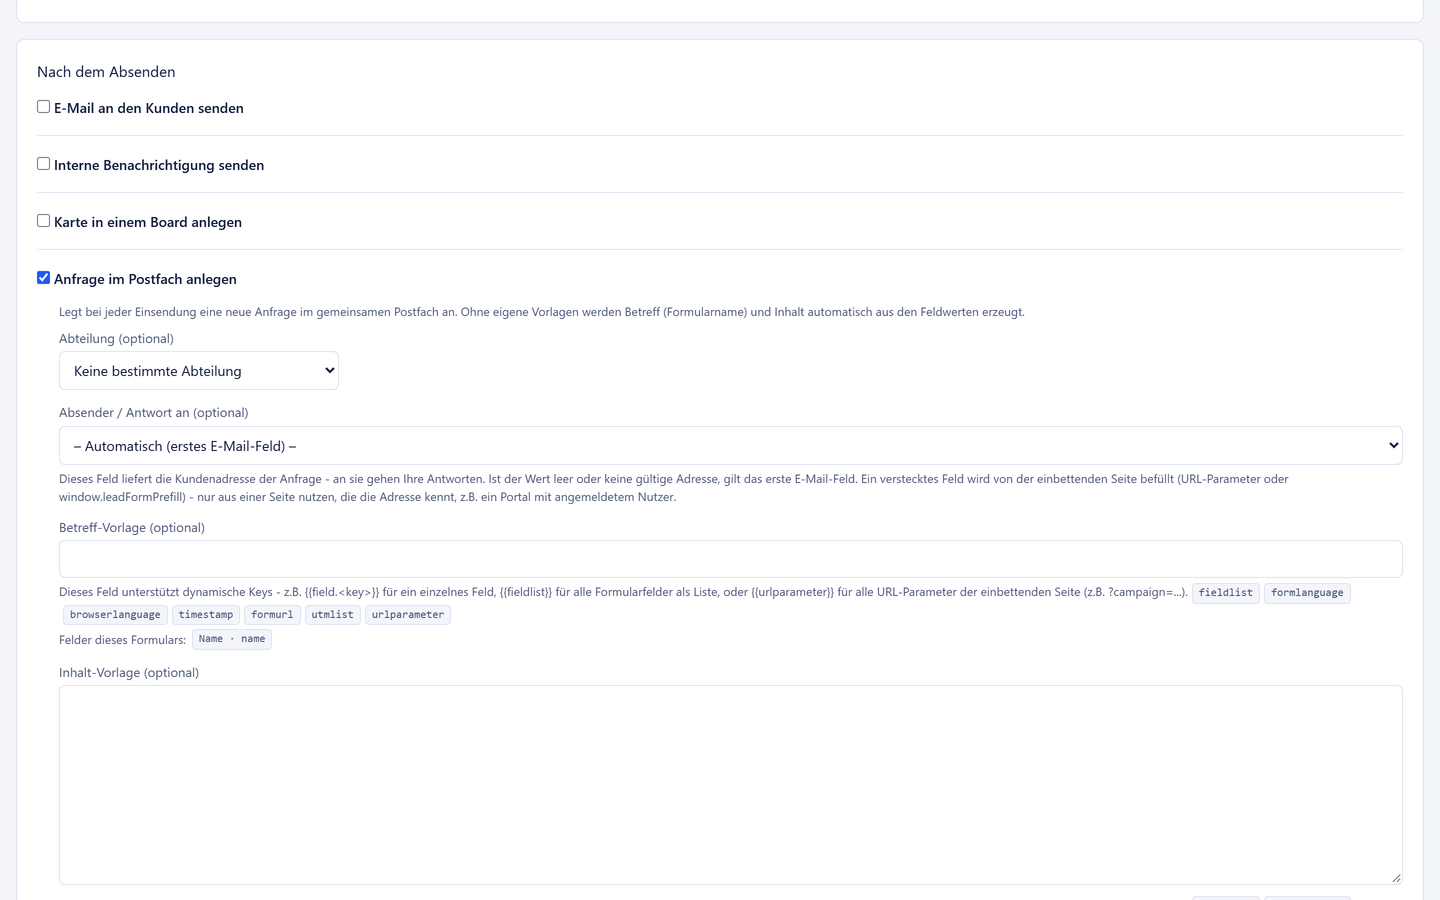
Task: Open the Abteilung dropdown
Action: pyautogui.click(x=199, y=371)
